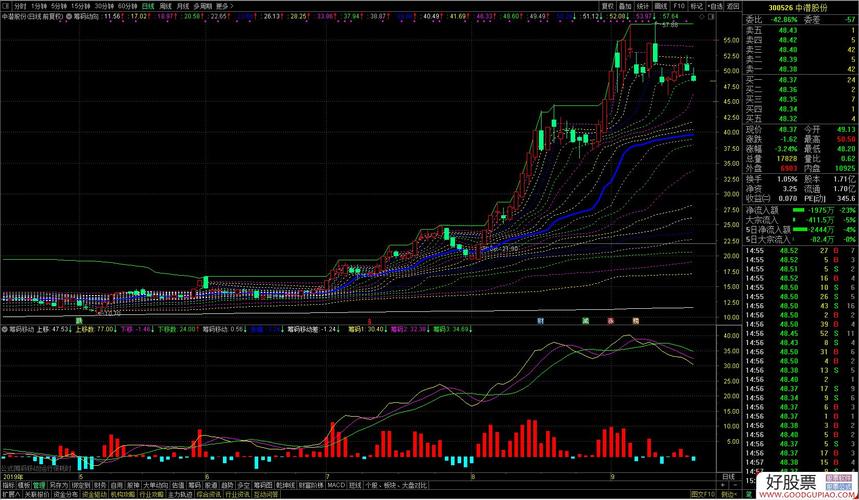The image size is (859, 500).
Task: Click the 委比 -42.86% value
Action: [782, 20]
